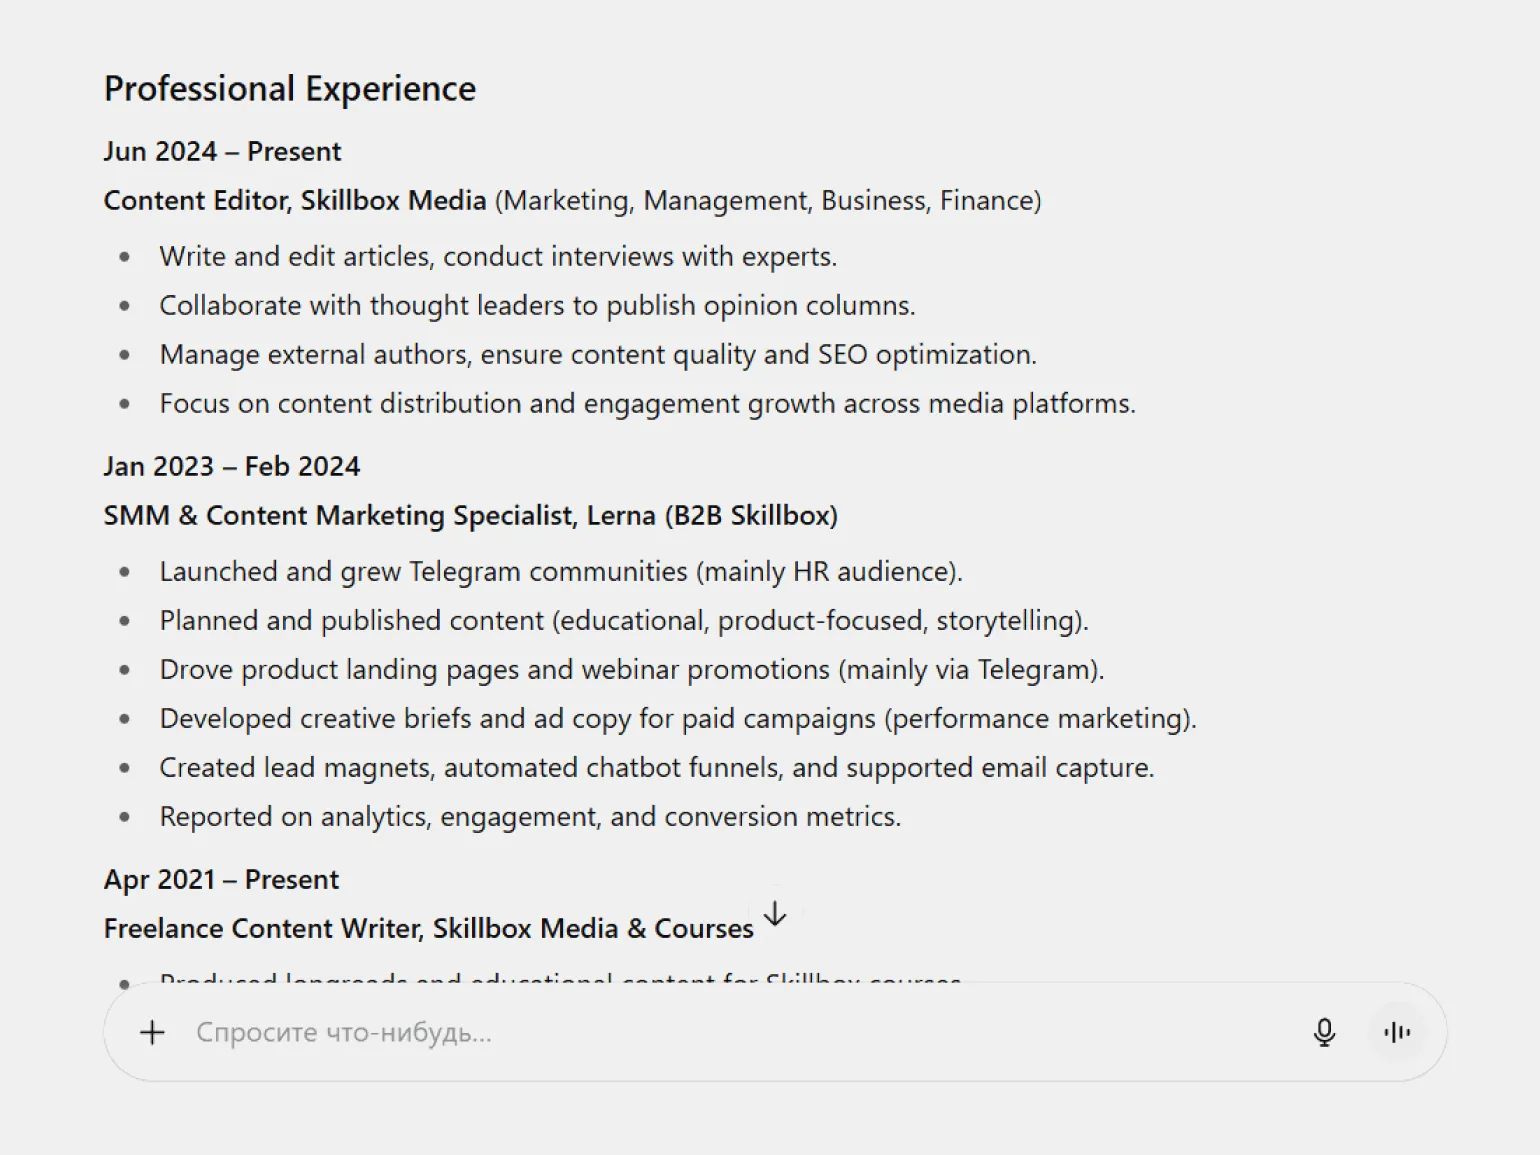Click the plus attach icon
1540x1155 pixels.
pos(152,1032)
